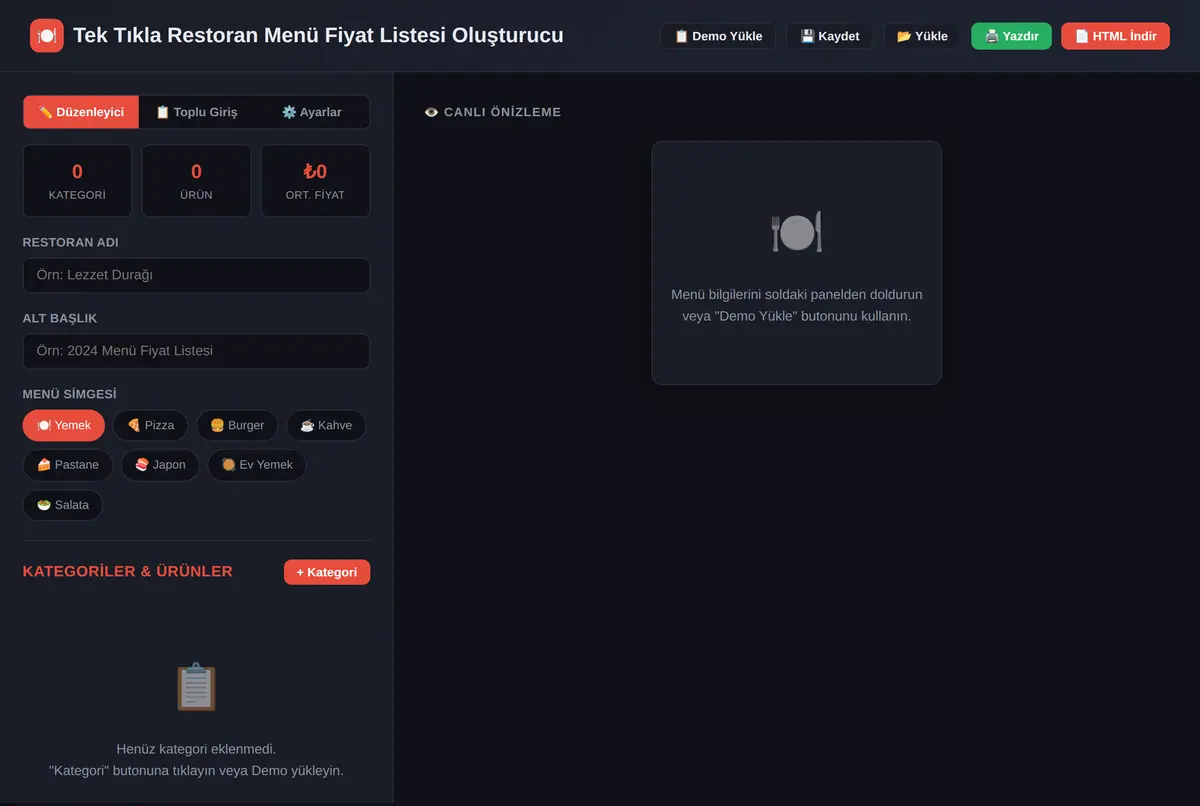Screen dimensions: 1200x806
Task: Print the menu using Yazdır
Action: coord(1011,36)
